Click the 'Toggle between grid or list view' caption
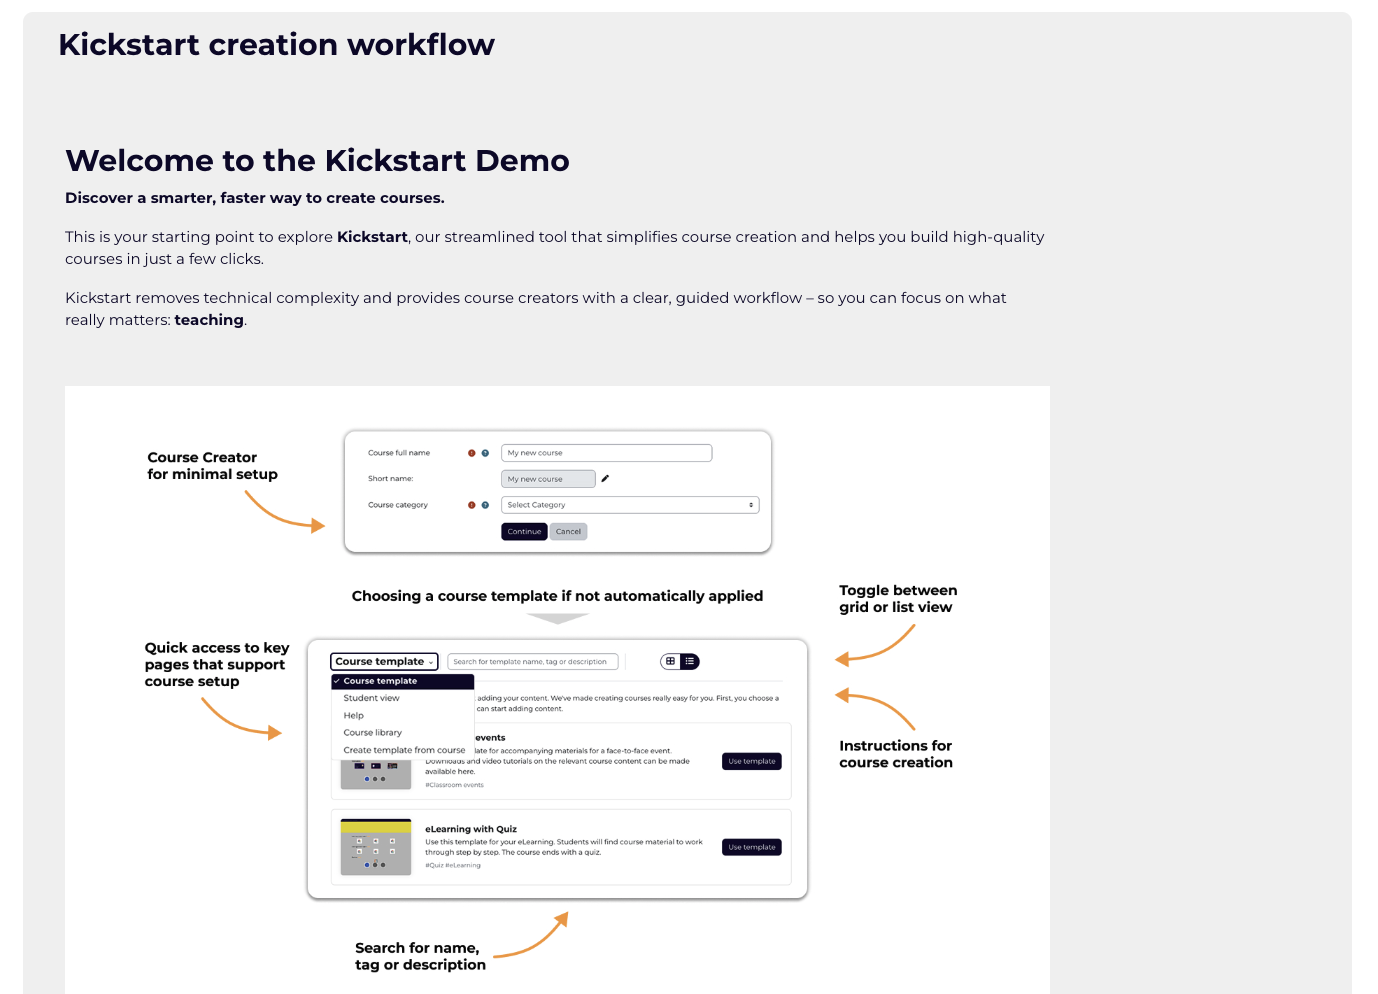Screen dimensions: 1378x994 [x=898, y=599]
